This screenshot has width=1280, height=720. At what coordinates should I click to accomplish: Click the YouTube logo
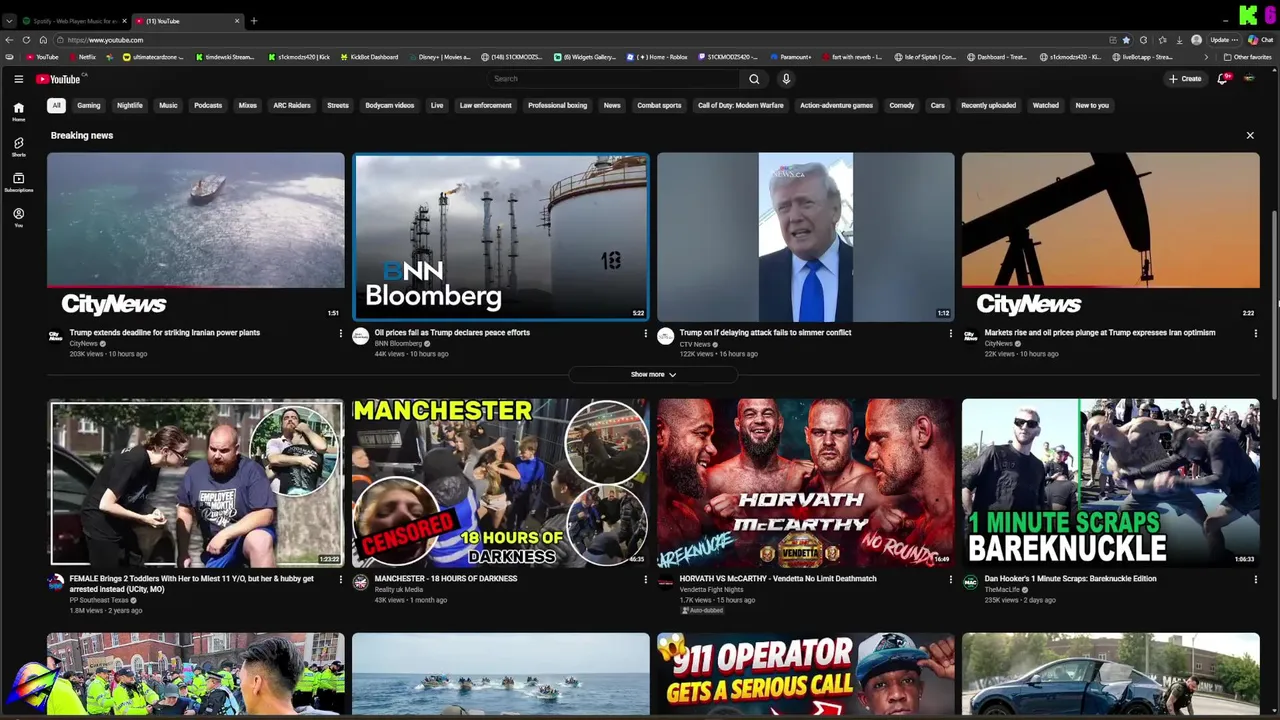click(x=58, y=79)
